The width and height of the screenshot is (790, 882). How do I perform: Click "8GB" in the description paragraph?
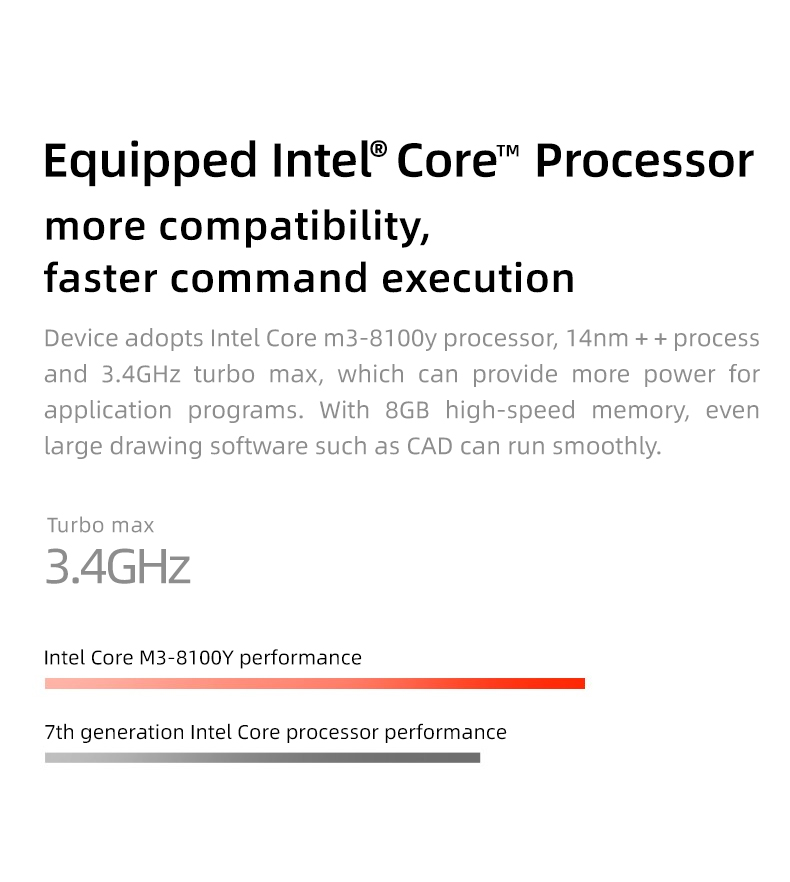click(405, 410)
